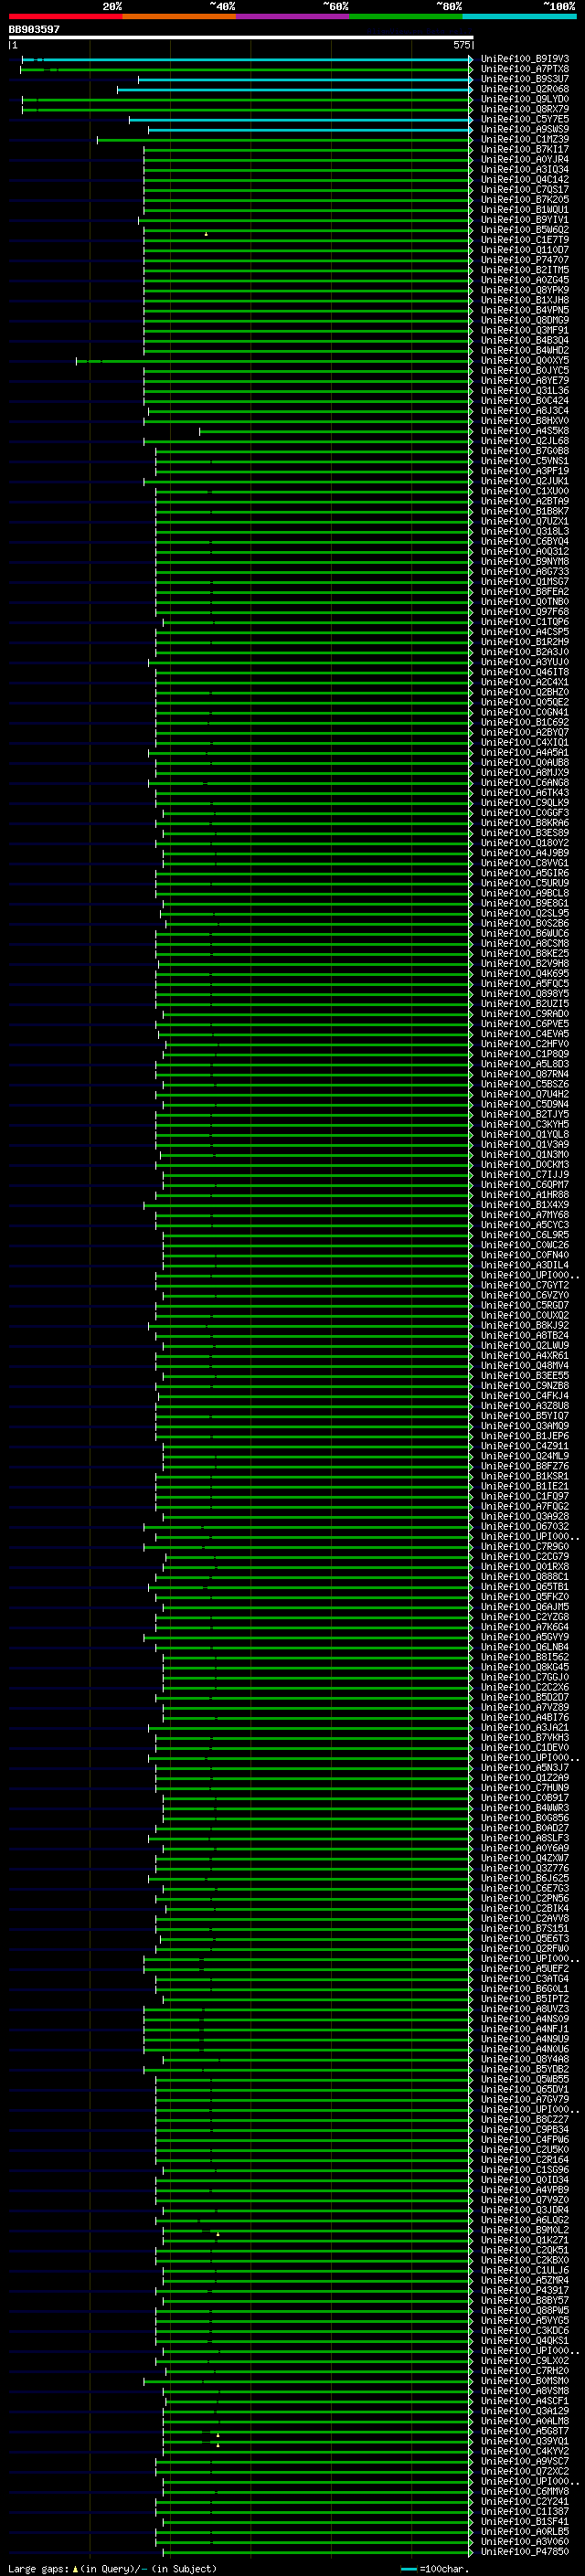Open hit UniRef100_Q1YQL8
Screen dimensions: 585x2576
click(x=525, y=1134)
